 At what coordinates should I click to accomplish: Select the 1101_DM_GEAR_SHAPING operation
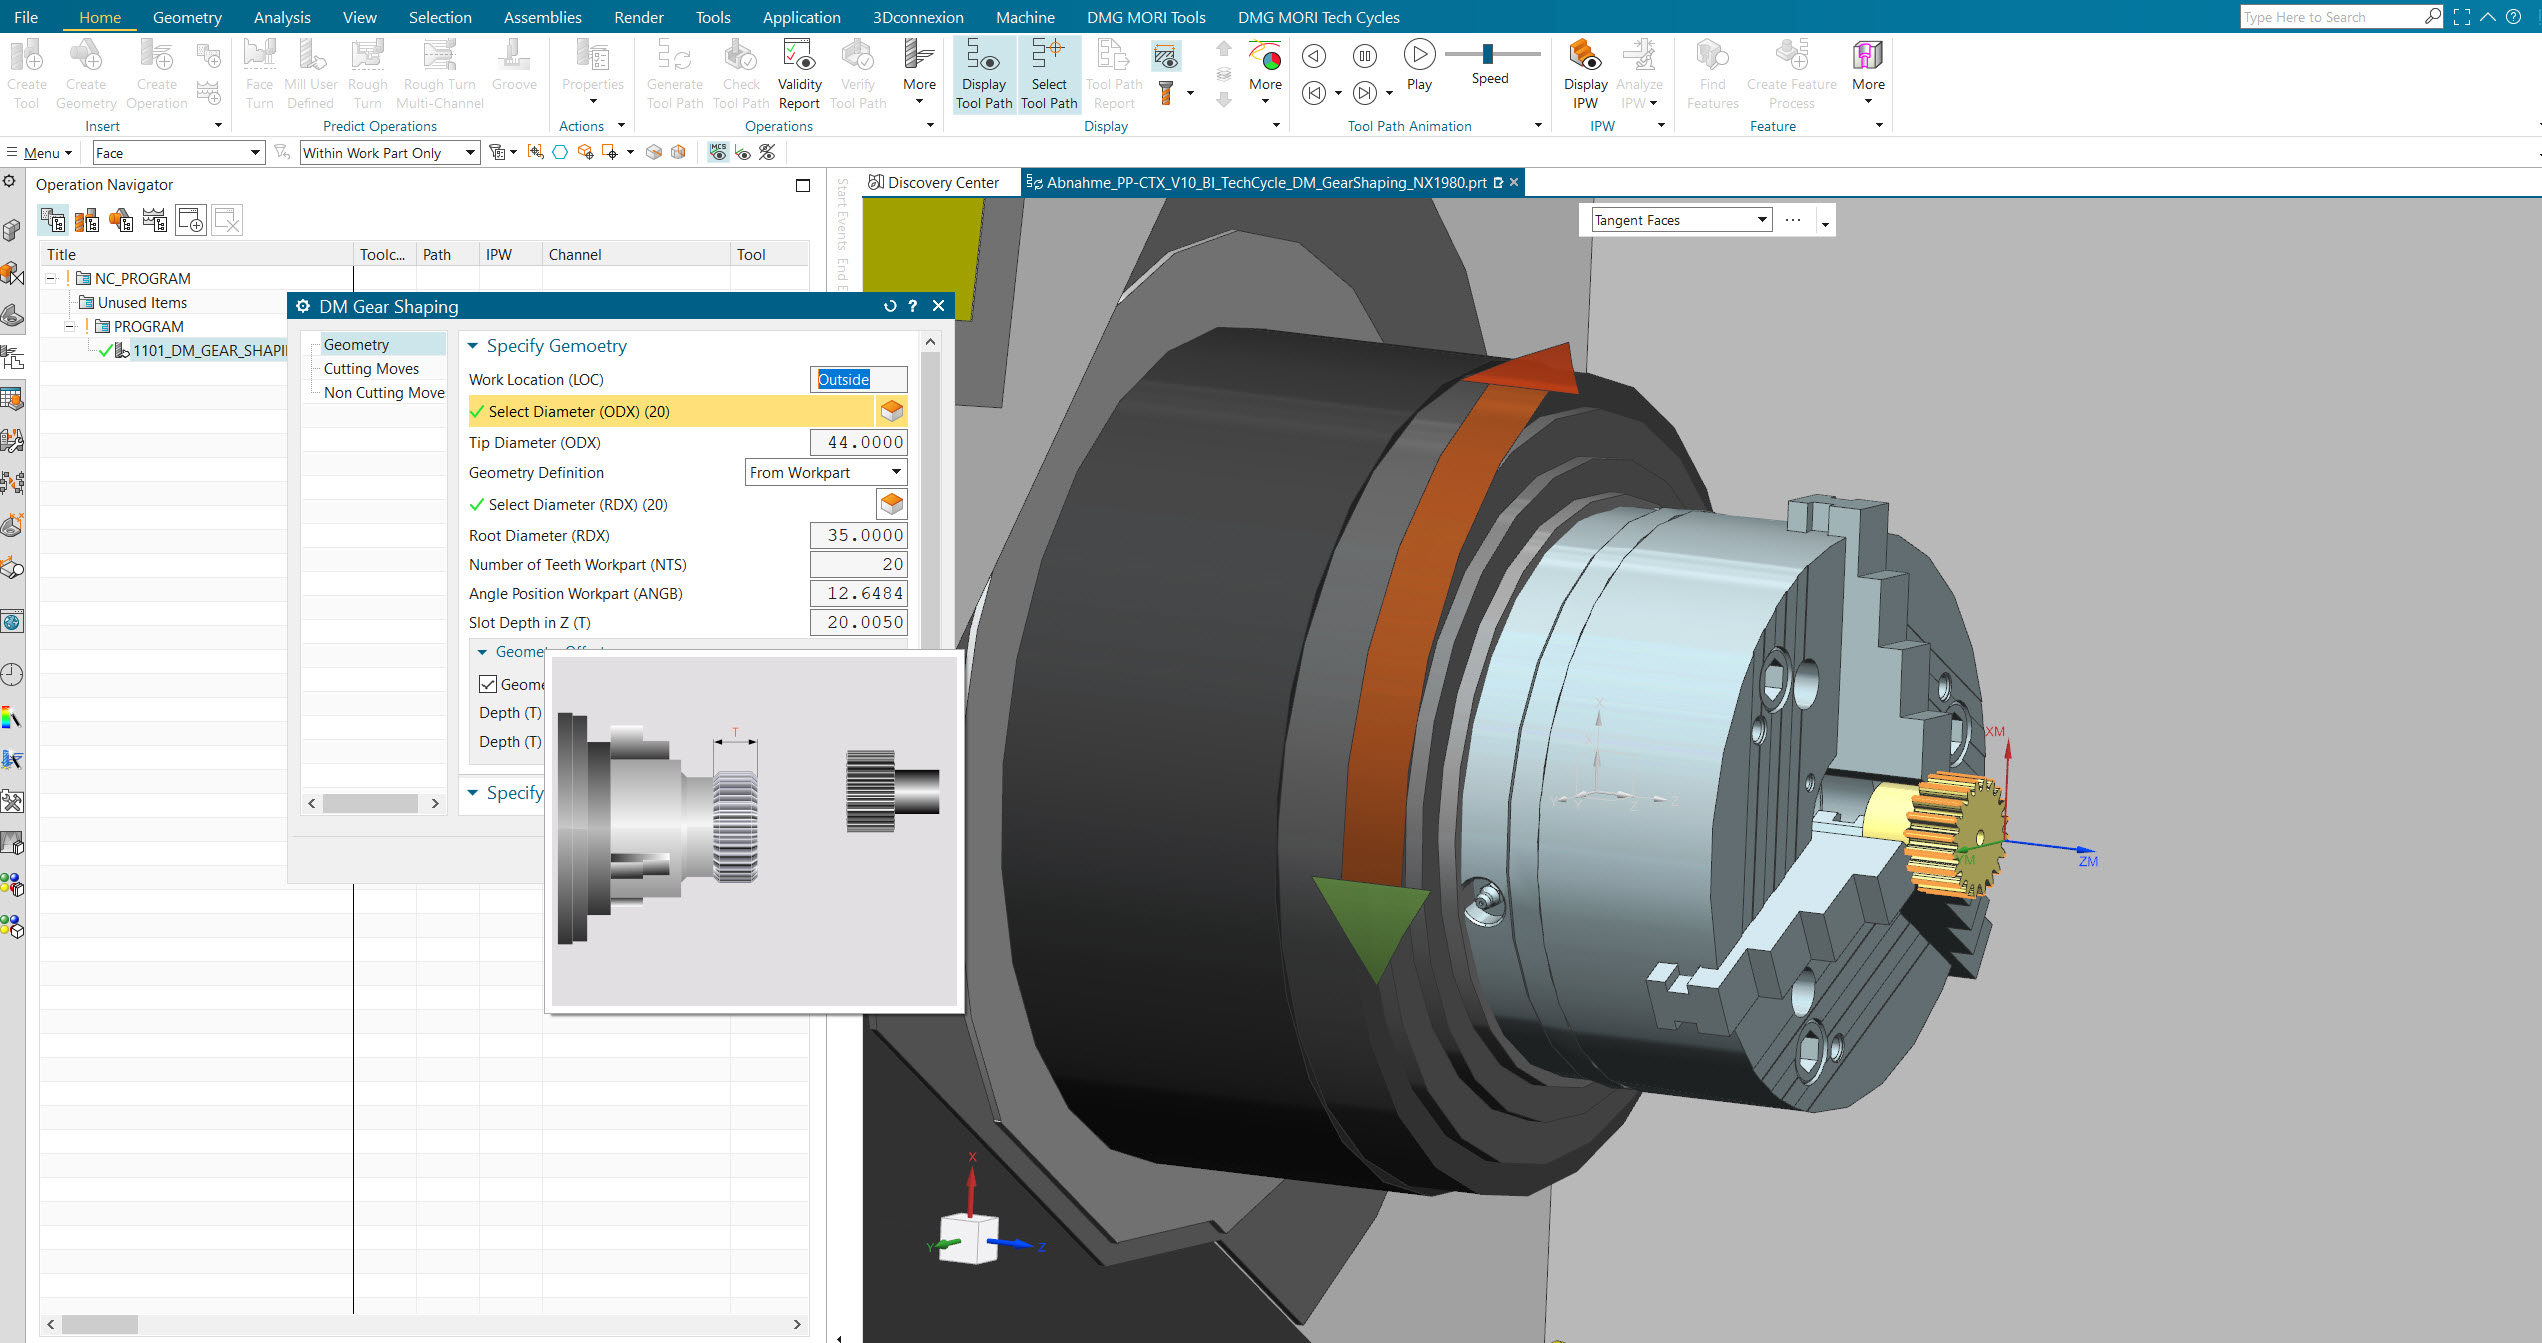click(x=210, y=351)
